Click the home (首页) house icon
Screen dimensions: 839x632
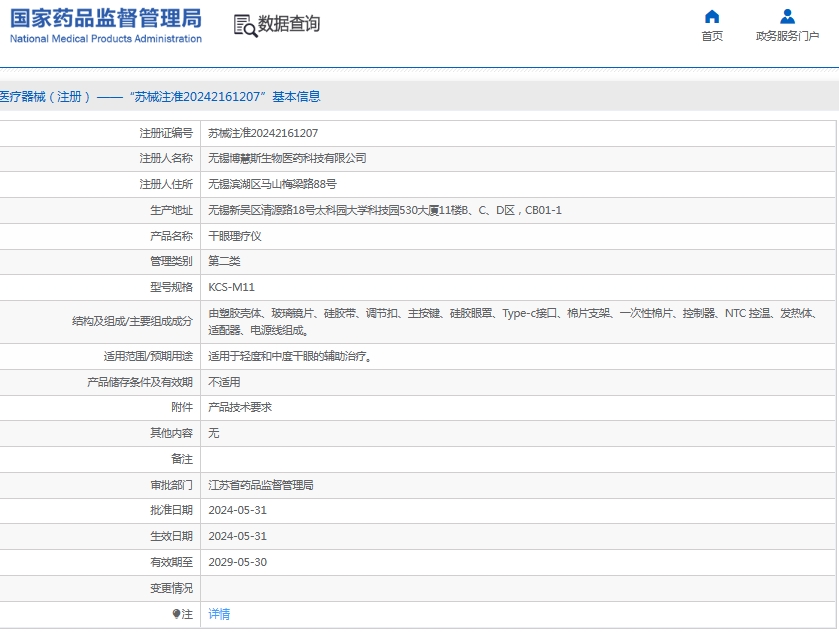[712, 17]
